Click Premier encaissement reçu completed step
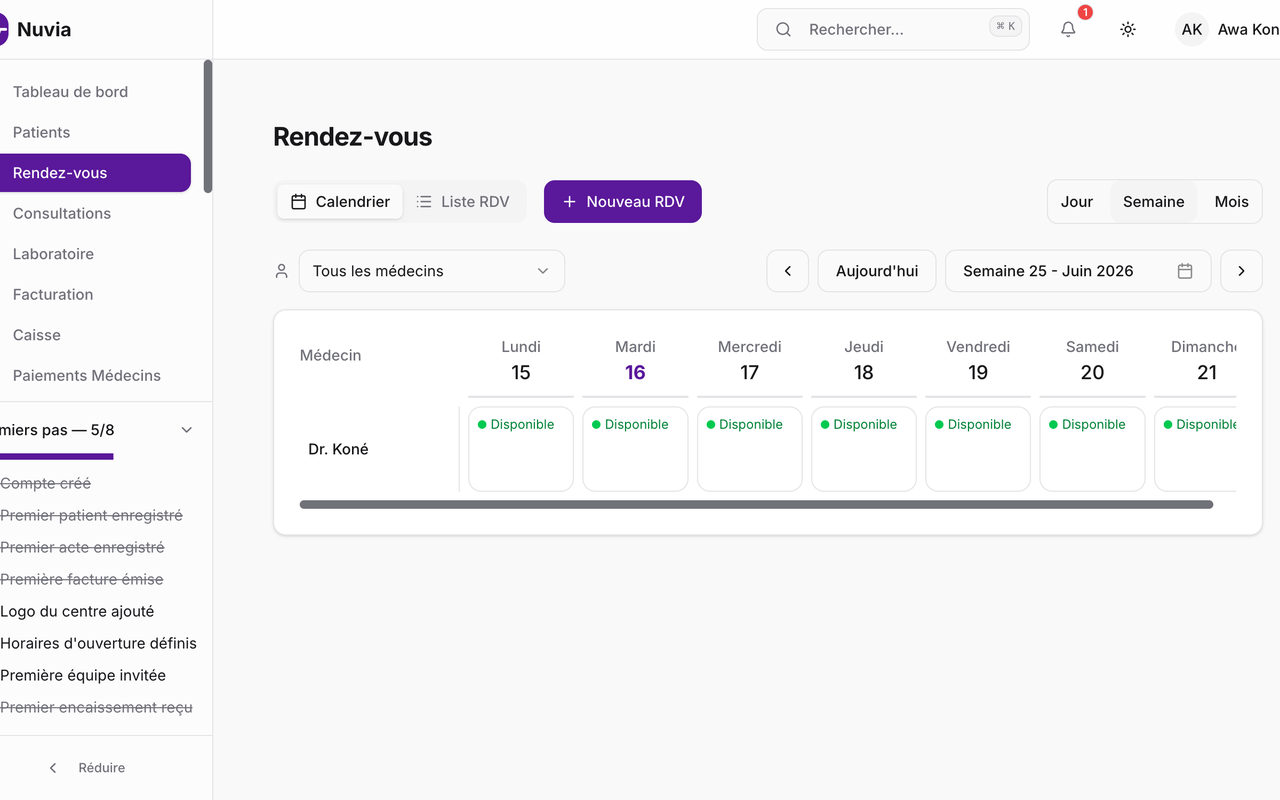1280x800 pixels. (96, 707)
